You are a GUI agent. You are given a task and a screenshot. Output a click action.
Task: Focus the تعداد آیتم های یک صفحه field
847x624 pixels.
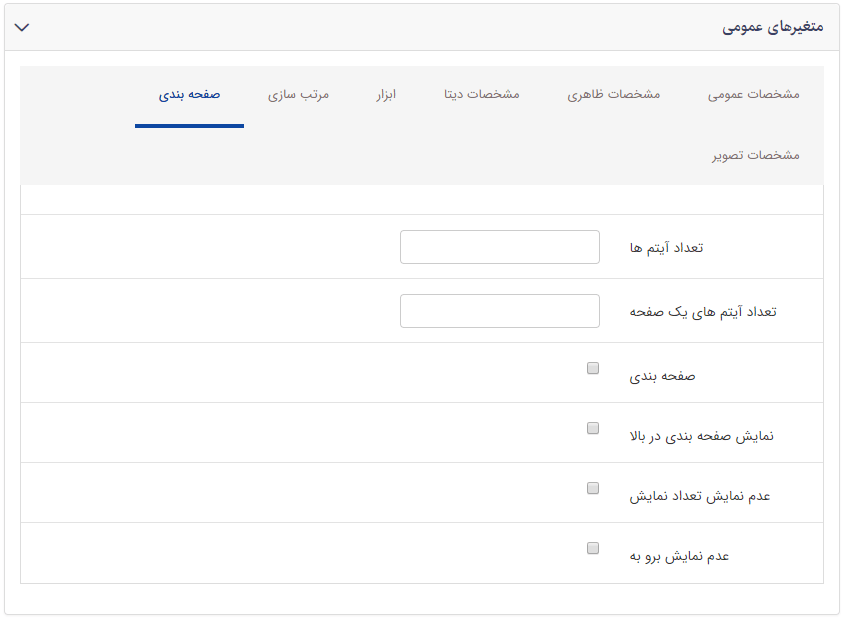pos(499,311)
